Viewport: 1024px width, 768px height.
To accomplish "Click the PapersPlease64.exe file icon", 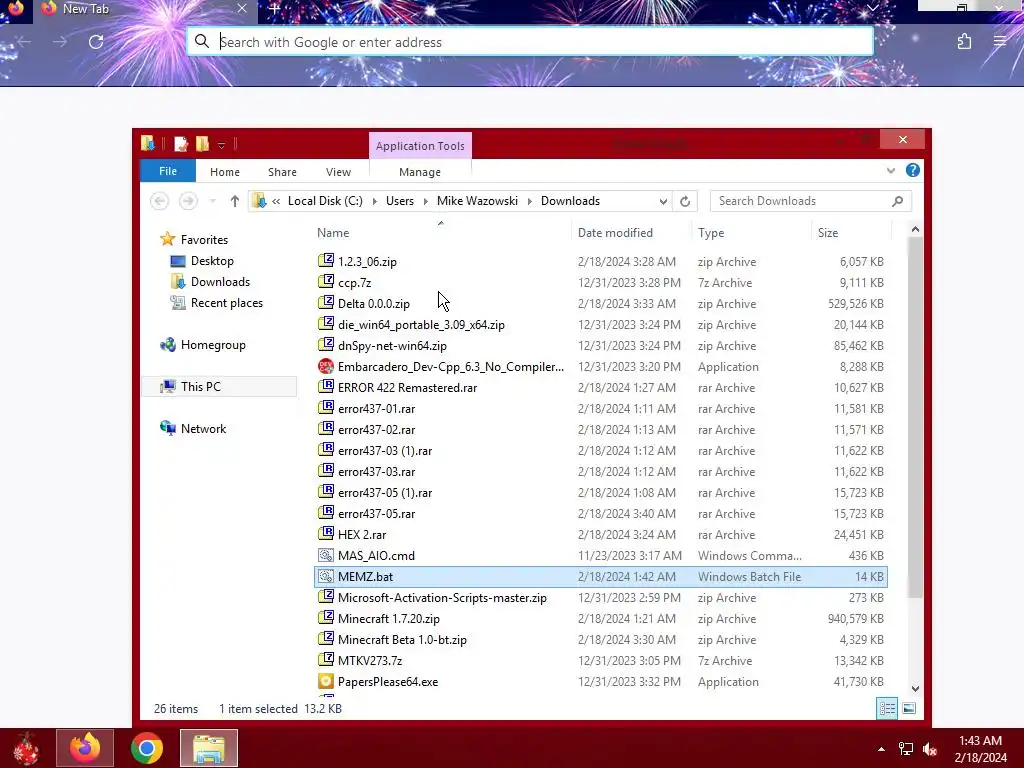I will click(325, 681).
